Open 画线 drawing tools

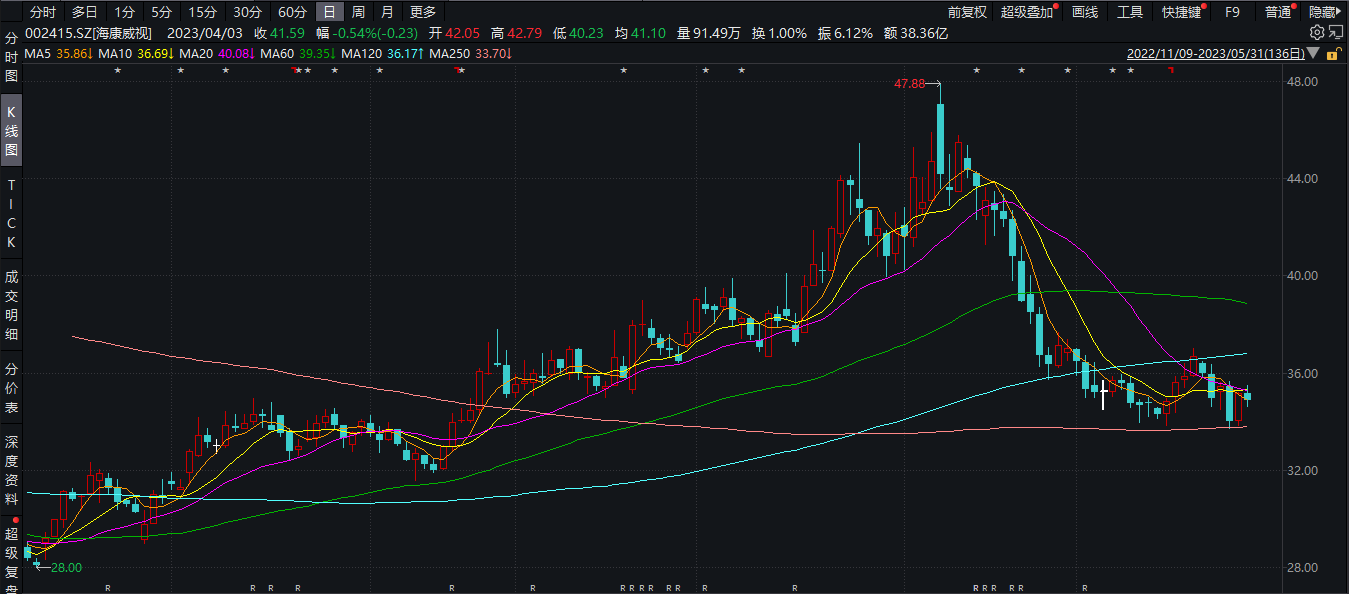click(x=1085, y=12)
